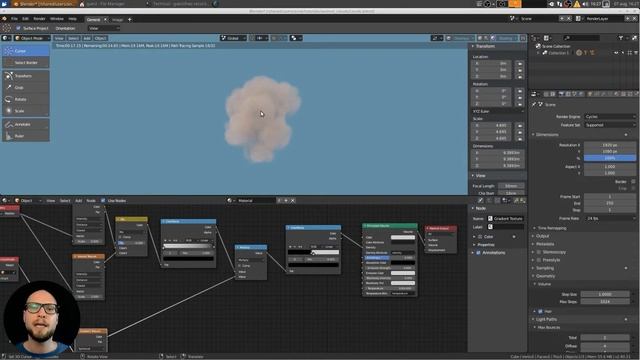Click the Resolution X field
The image size is (640, 360).
pyautogui.click(x=610, y=145)
